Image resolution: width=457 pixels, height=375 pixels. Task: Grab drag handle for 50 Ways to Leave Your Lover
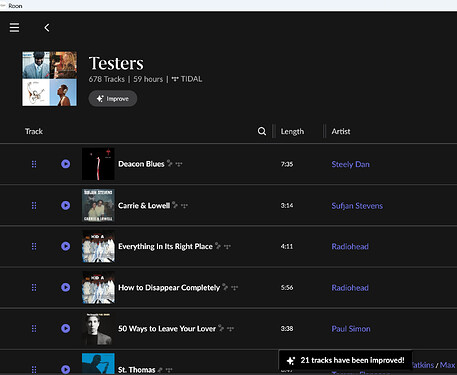[x=34, y=329]
